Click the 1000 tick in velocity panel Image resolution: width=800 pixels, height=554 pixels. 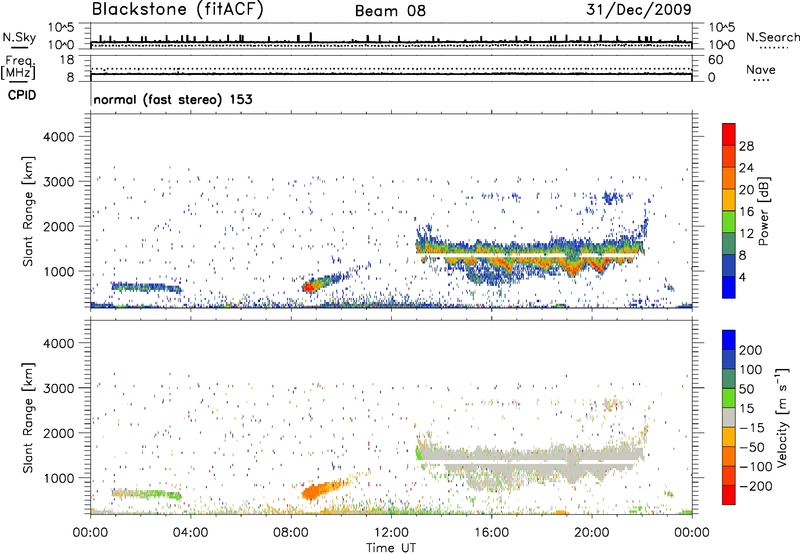59,478
